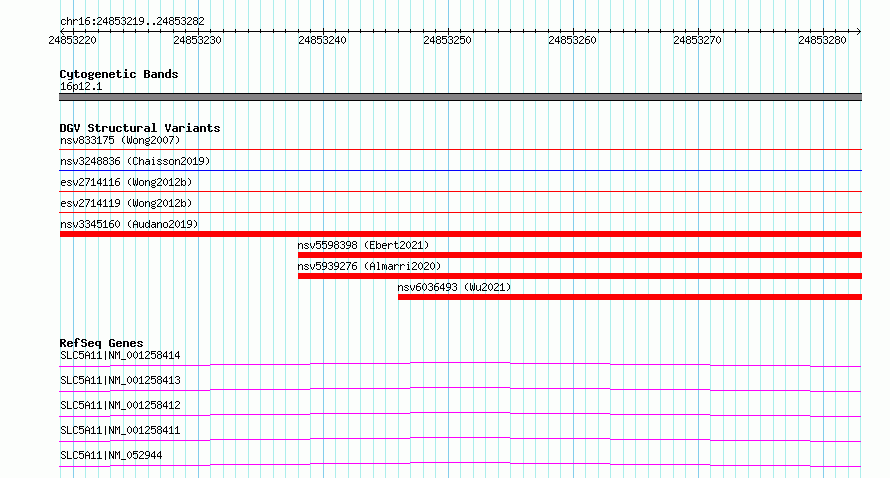Click the red bar of nsv5939276
This screenshot has height=478, width=890.
point(580,276)
